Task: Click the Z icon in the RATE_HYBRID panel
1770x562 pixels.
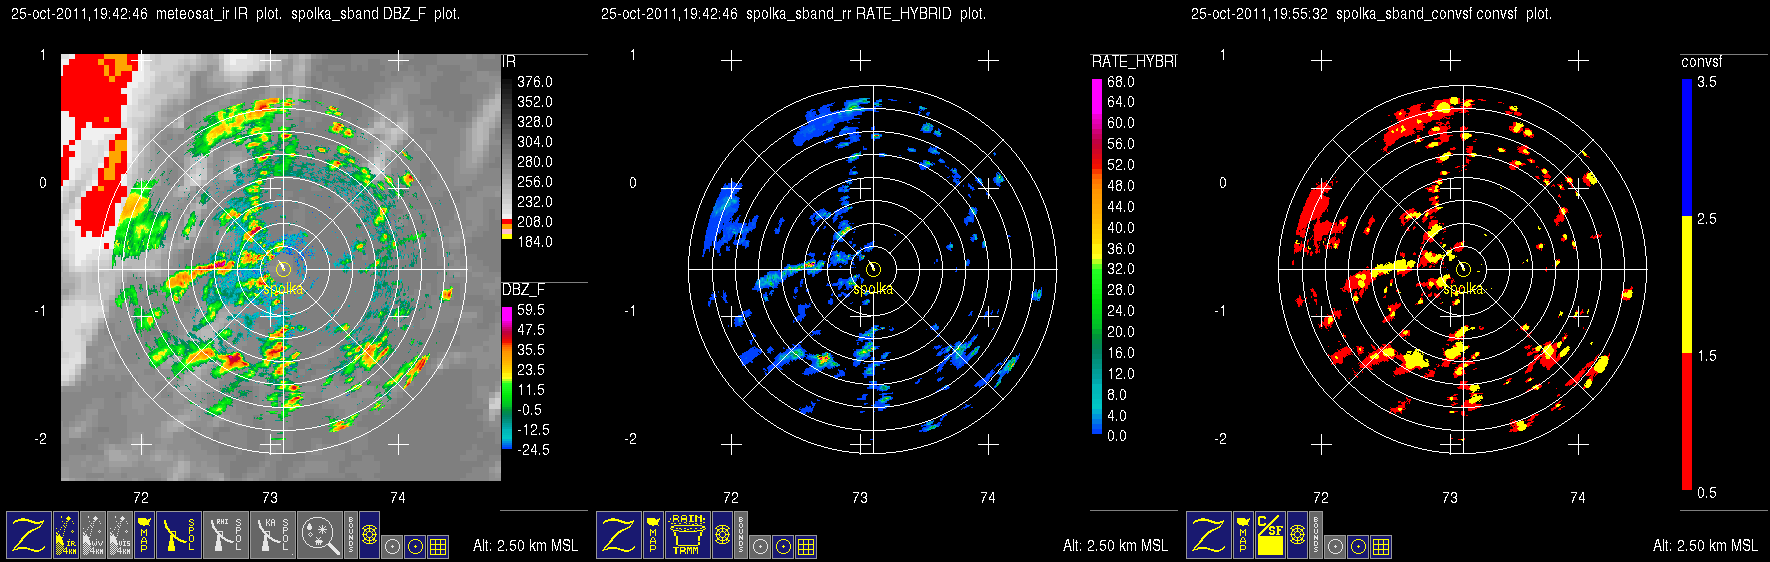Action: tap(619, 535)
